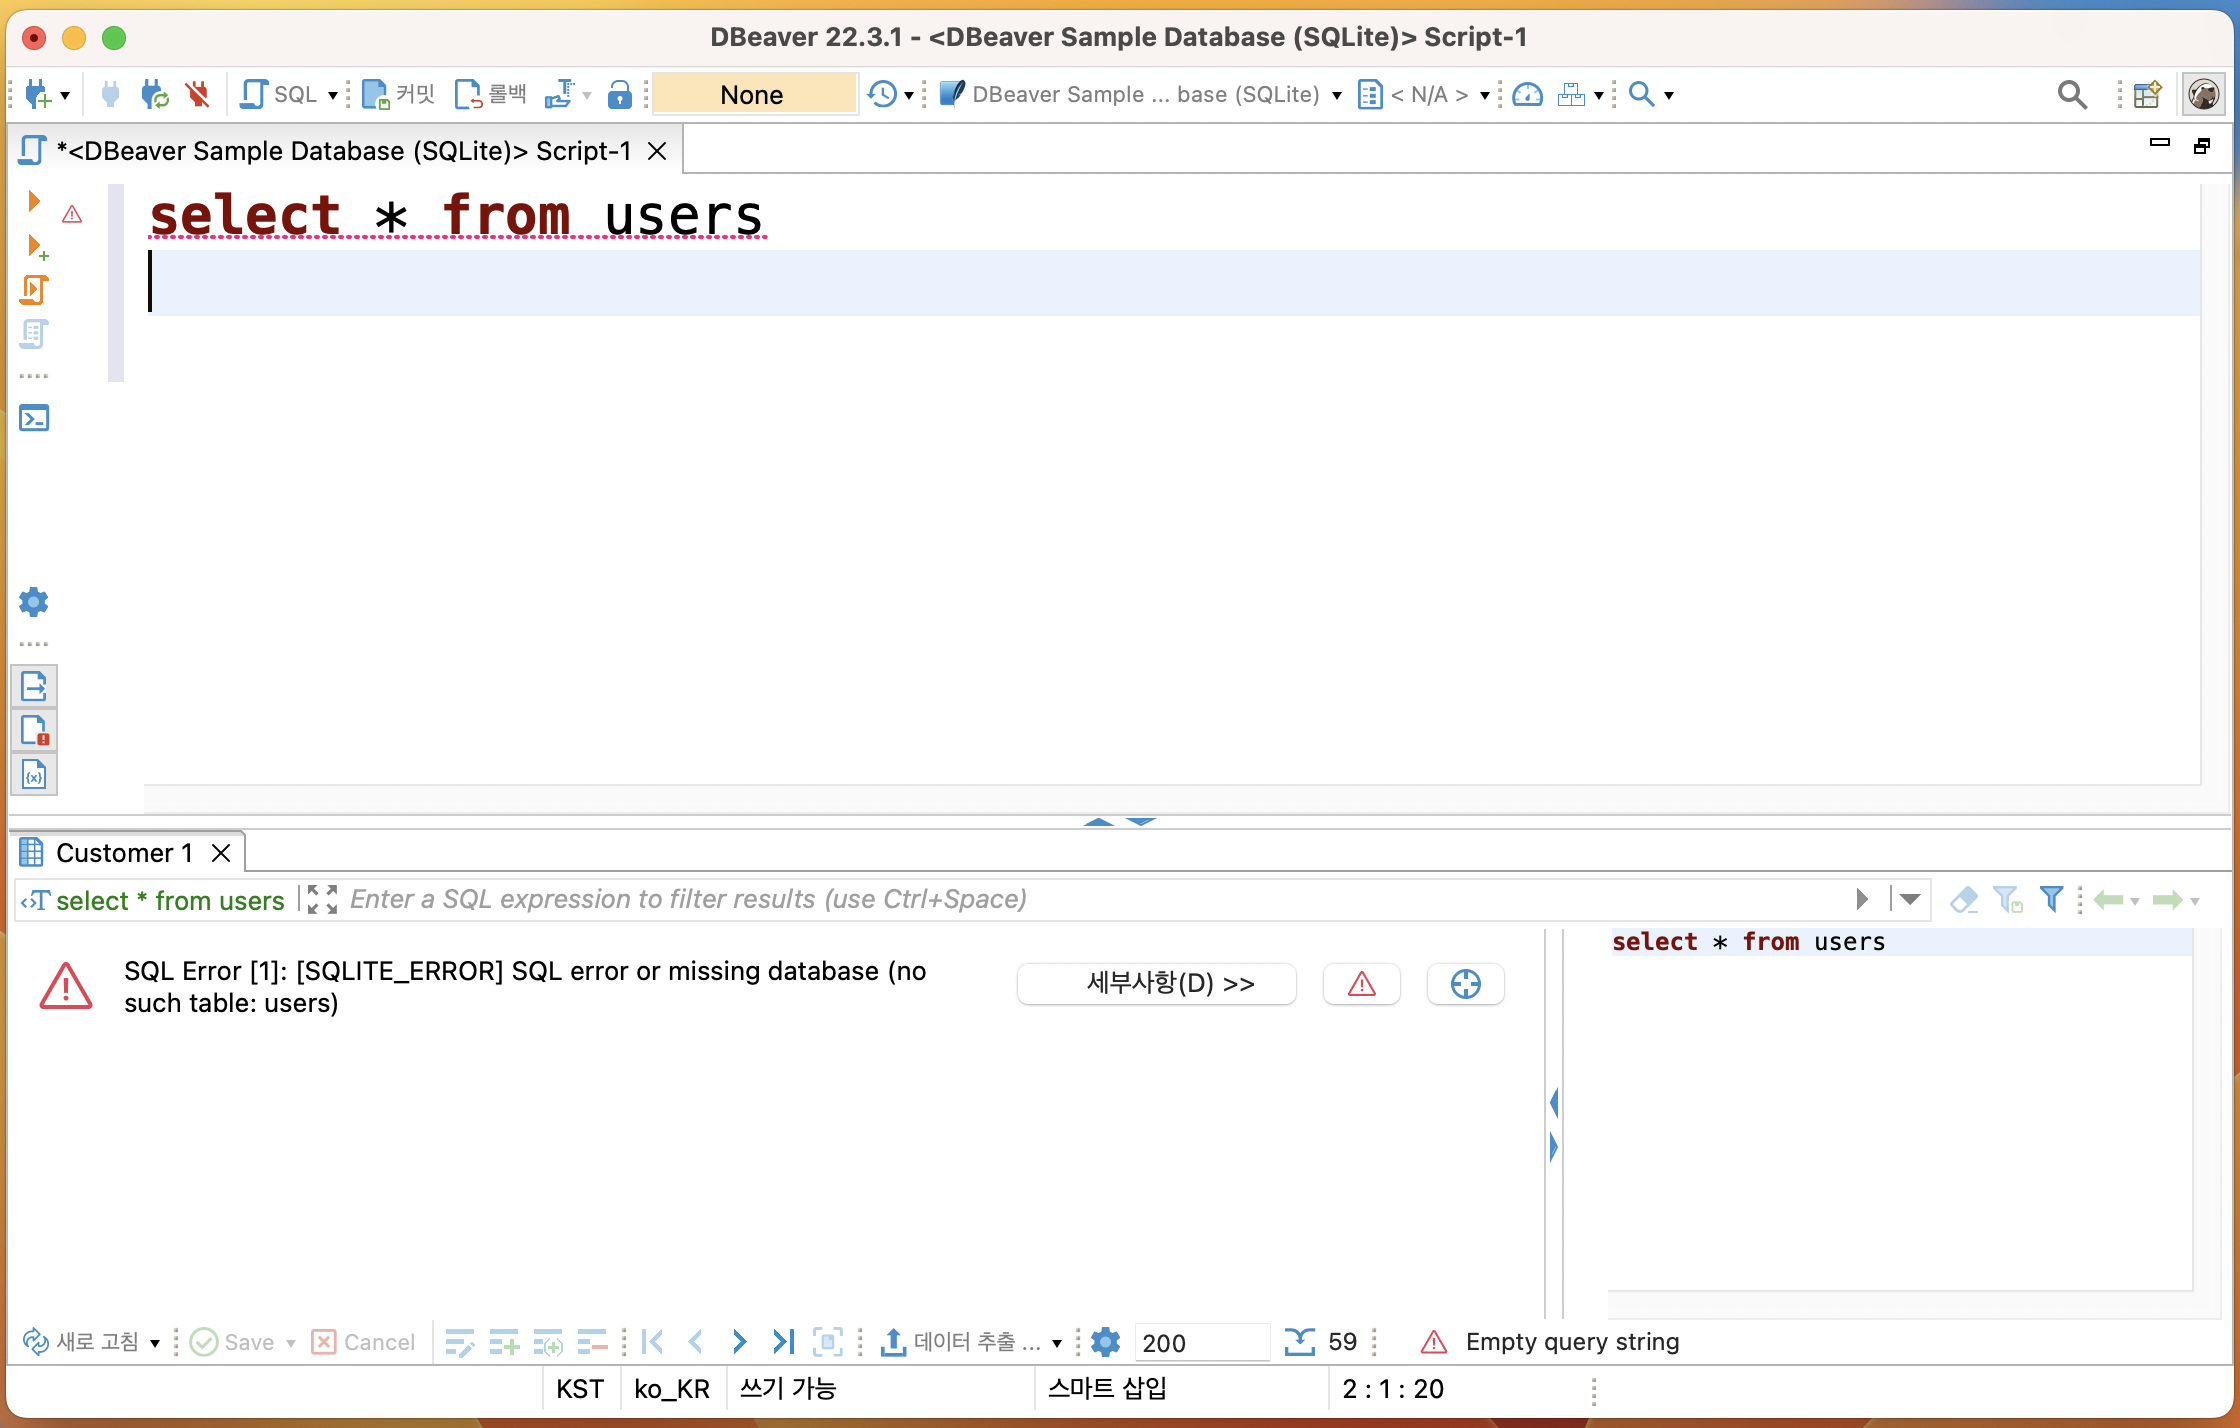Click the Reconnect icon with green arrows

[154, 94]
